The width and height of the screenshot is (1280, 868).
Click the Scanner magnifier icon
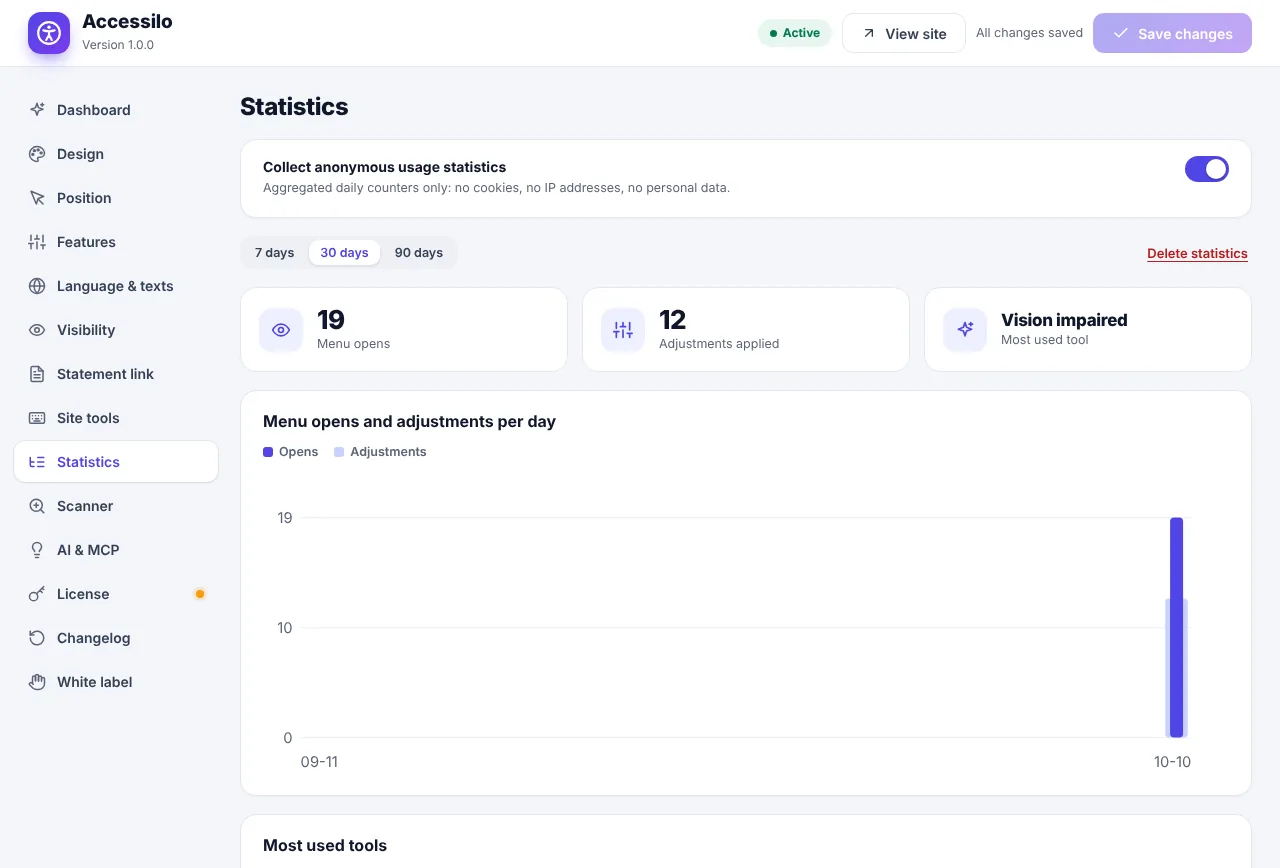(x=37, y=506)
